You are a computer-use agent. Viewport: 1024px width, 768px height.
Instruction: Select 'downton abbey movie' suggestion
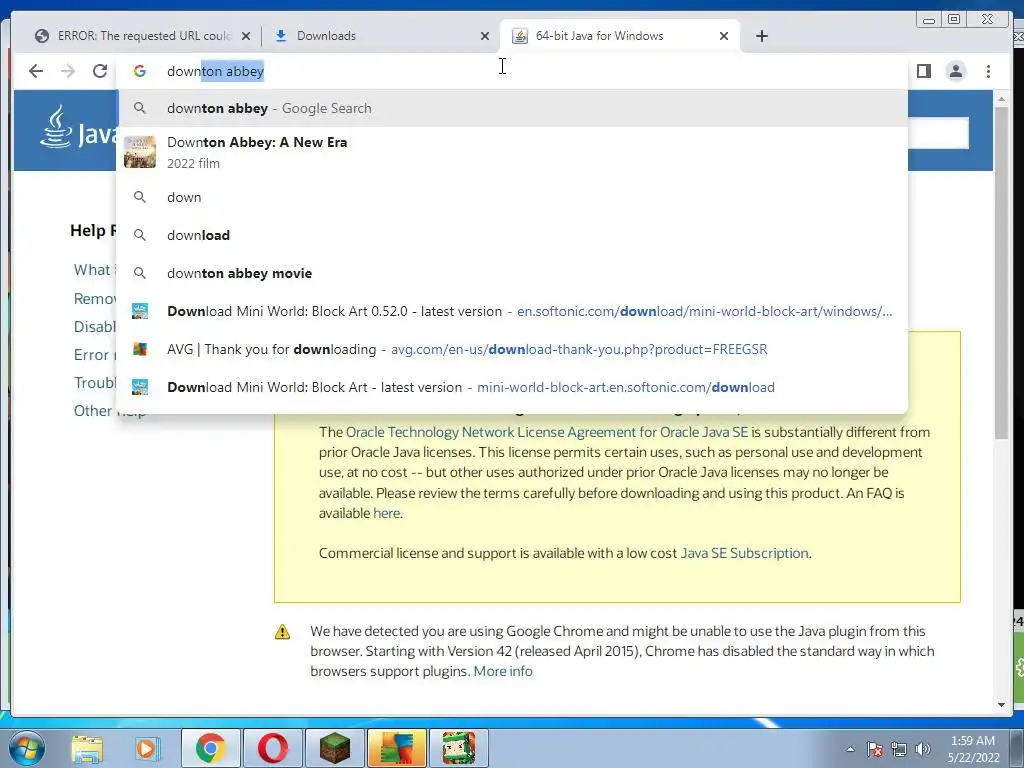[513, 273]
